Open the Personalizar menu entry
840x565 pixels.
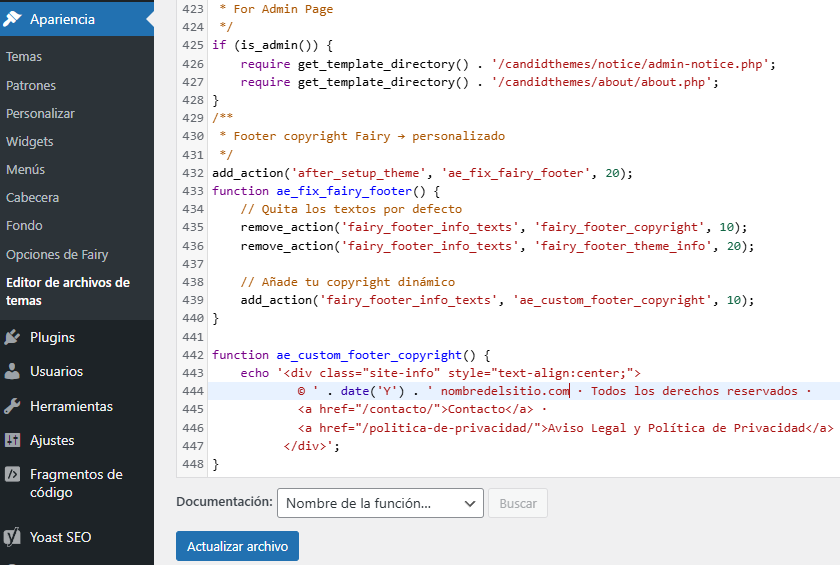coord(40,114)
